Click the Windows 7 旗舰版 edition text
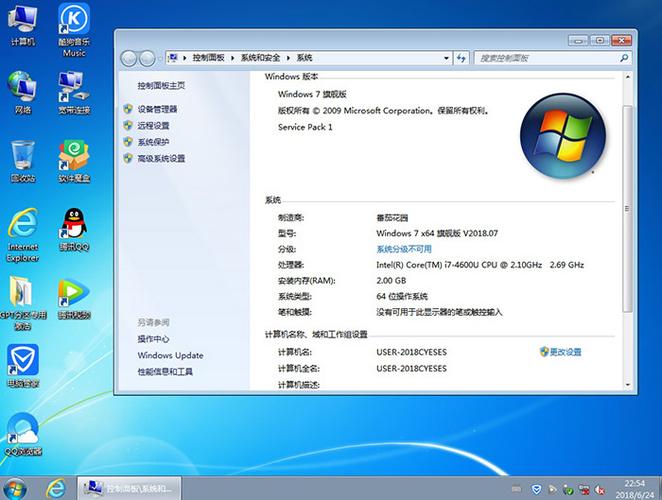This screenshot has width=662, height=500. [x=312, y=94]
